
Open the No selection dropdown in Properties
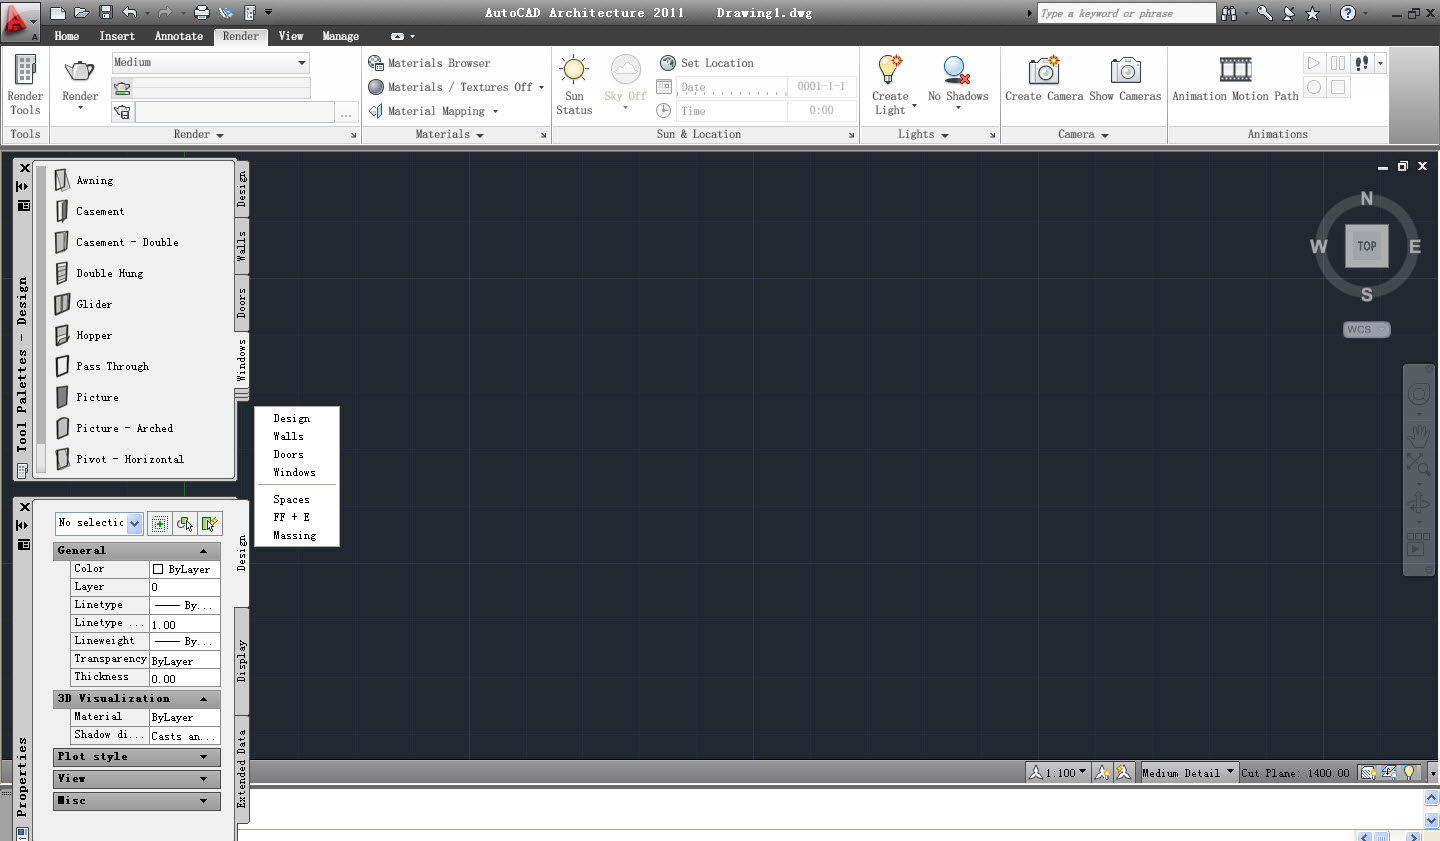[134, 523]
